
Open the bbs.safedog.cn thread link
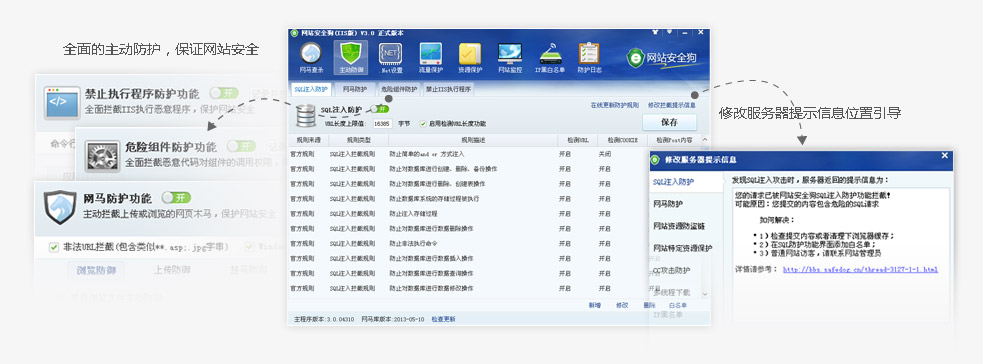coord(860,269)
